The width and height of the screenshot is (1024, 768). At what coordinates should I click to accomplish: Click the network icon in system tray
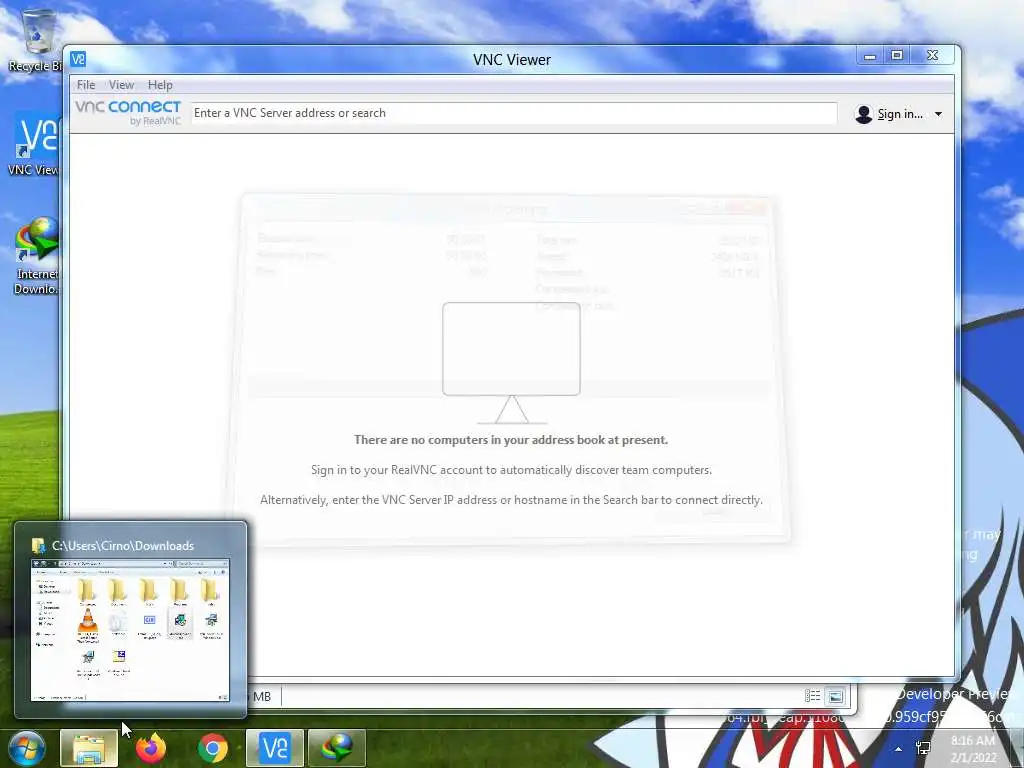[x=923, y=748]
